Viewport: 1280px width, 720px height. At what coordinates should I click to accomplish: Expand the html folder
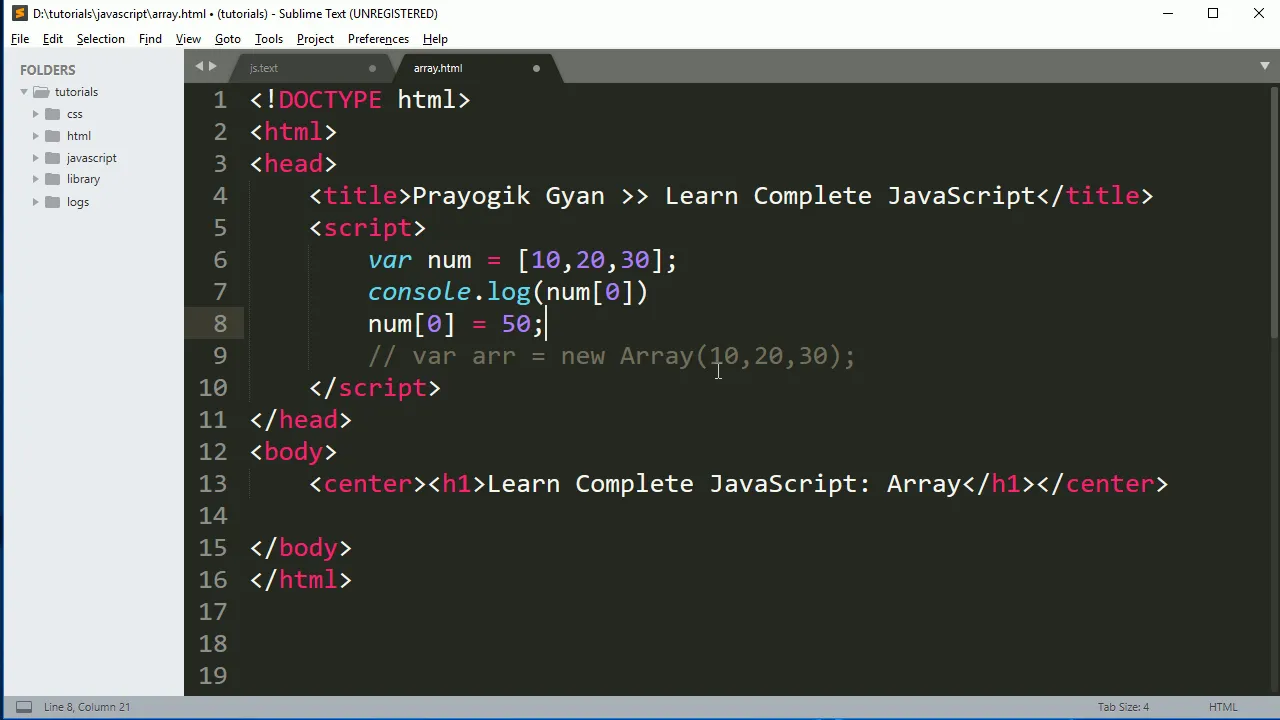35,136
